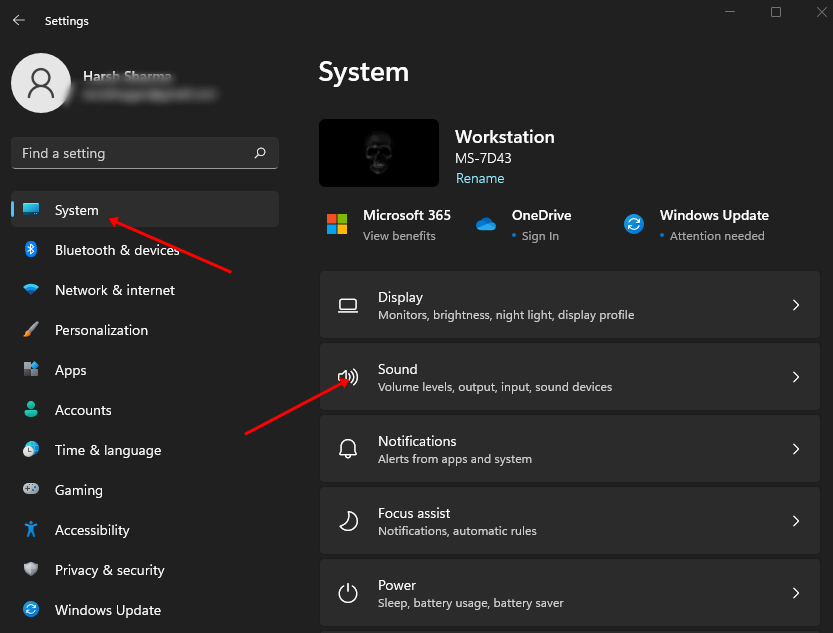Click the Personalization paintbrush icon
The image size is (833, 633).
coord(31,330)
